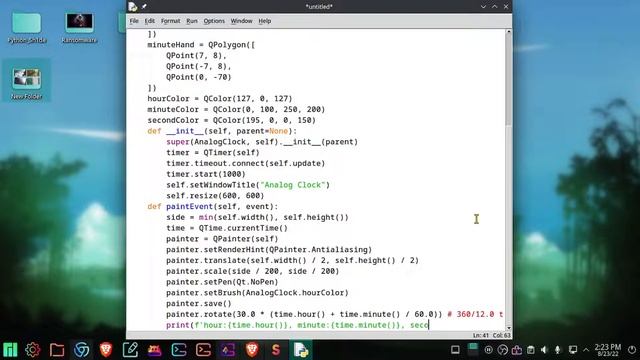Click 'hourColor = QColor(127, 0, 127)' line
Screen dimensions: 640x360
point(220,98)
